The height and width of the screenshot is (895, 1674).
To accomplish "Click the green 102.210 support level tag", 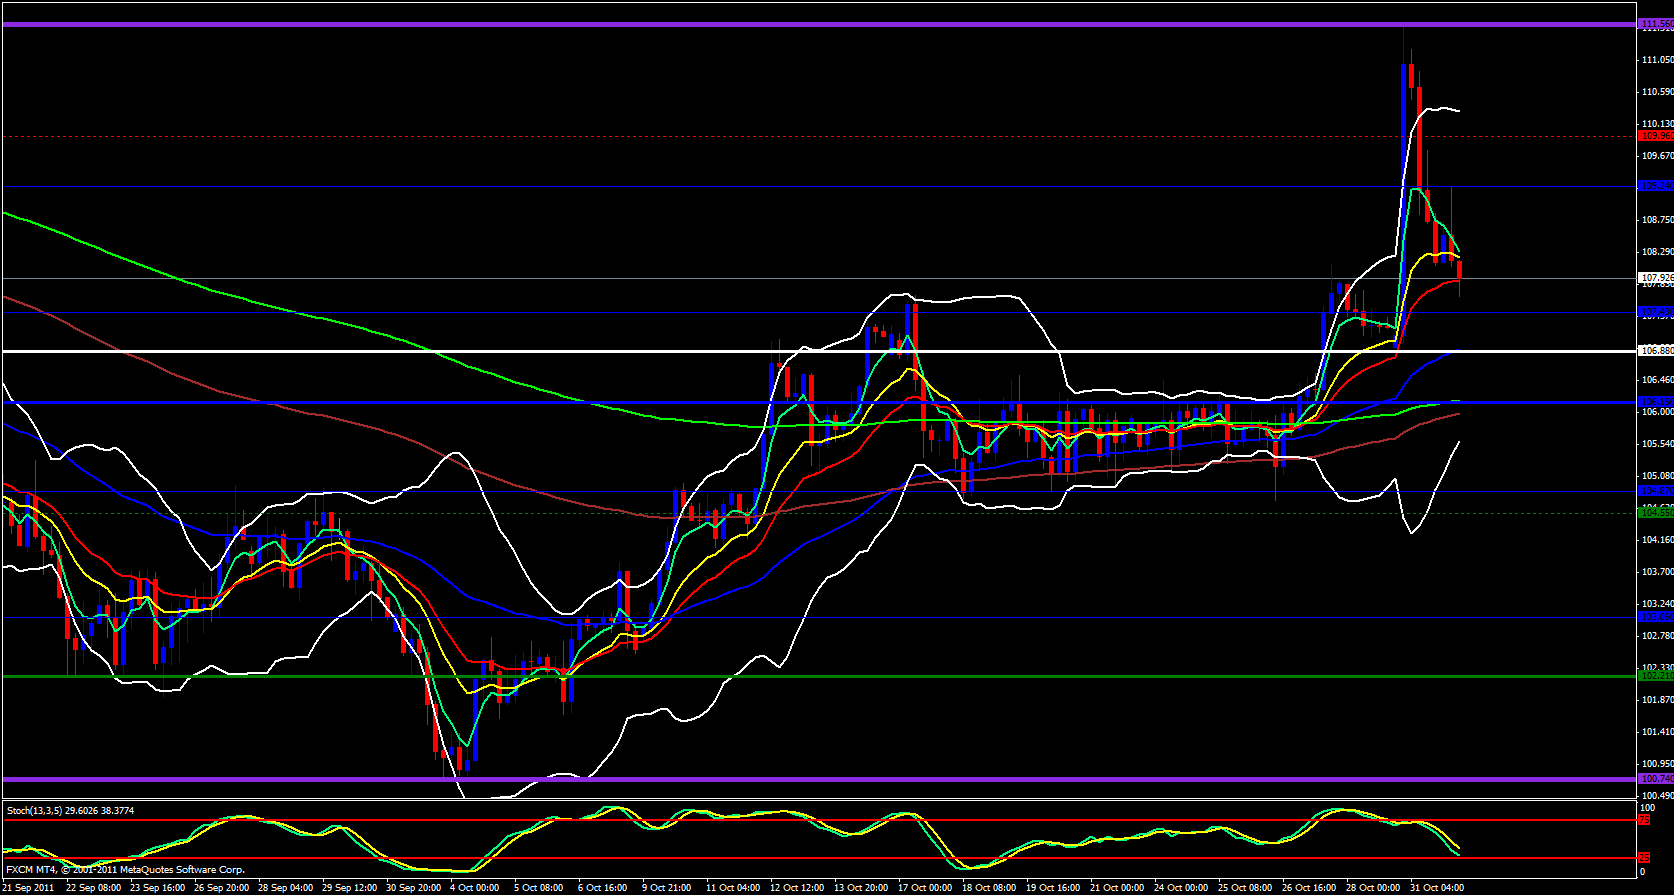I will [1655, 676].
